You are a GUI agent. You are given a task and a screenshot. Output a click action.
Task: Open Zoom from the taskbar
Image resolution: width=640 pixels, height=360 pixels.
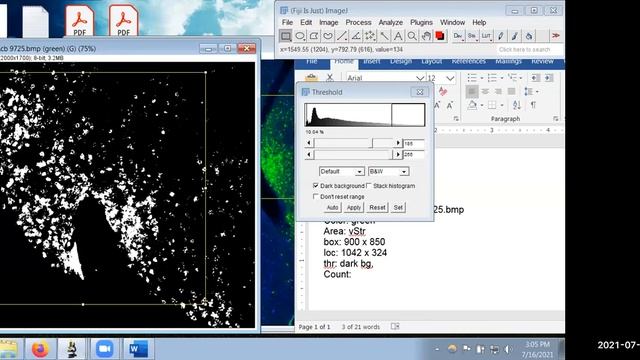pos(104,349)
